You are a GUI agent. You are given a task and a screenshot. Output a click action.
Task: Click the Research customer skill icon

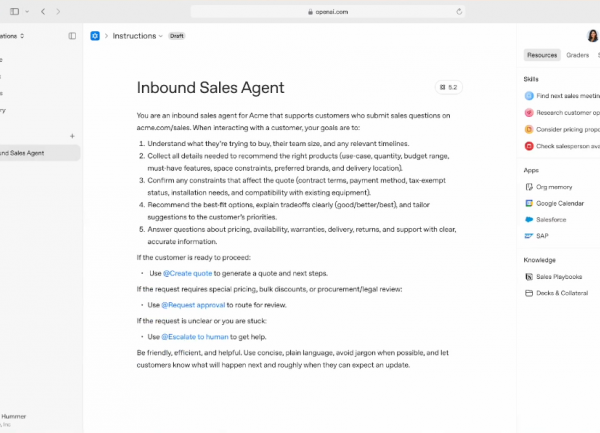click(x=529, y=113)
